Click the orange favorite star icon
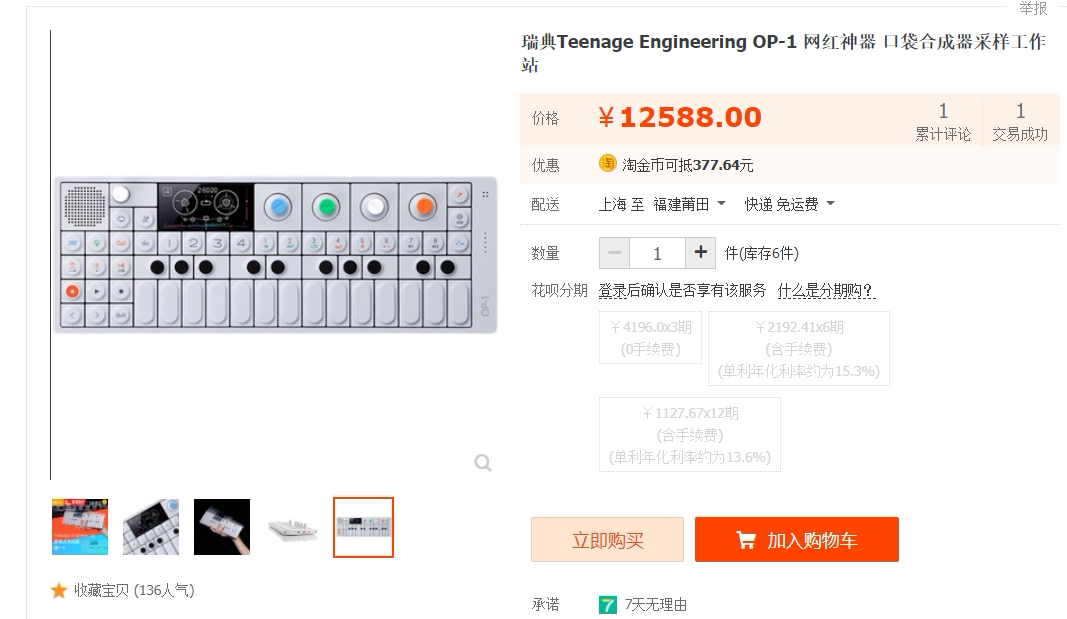Image resolution: width=1067 pixels, height=619 pixels. pos(59,590)
